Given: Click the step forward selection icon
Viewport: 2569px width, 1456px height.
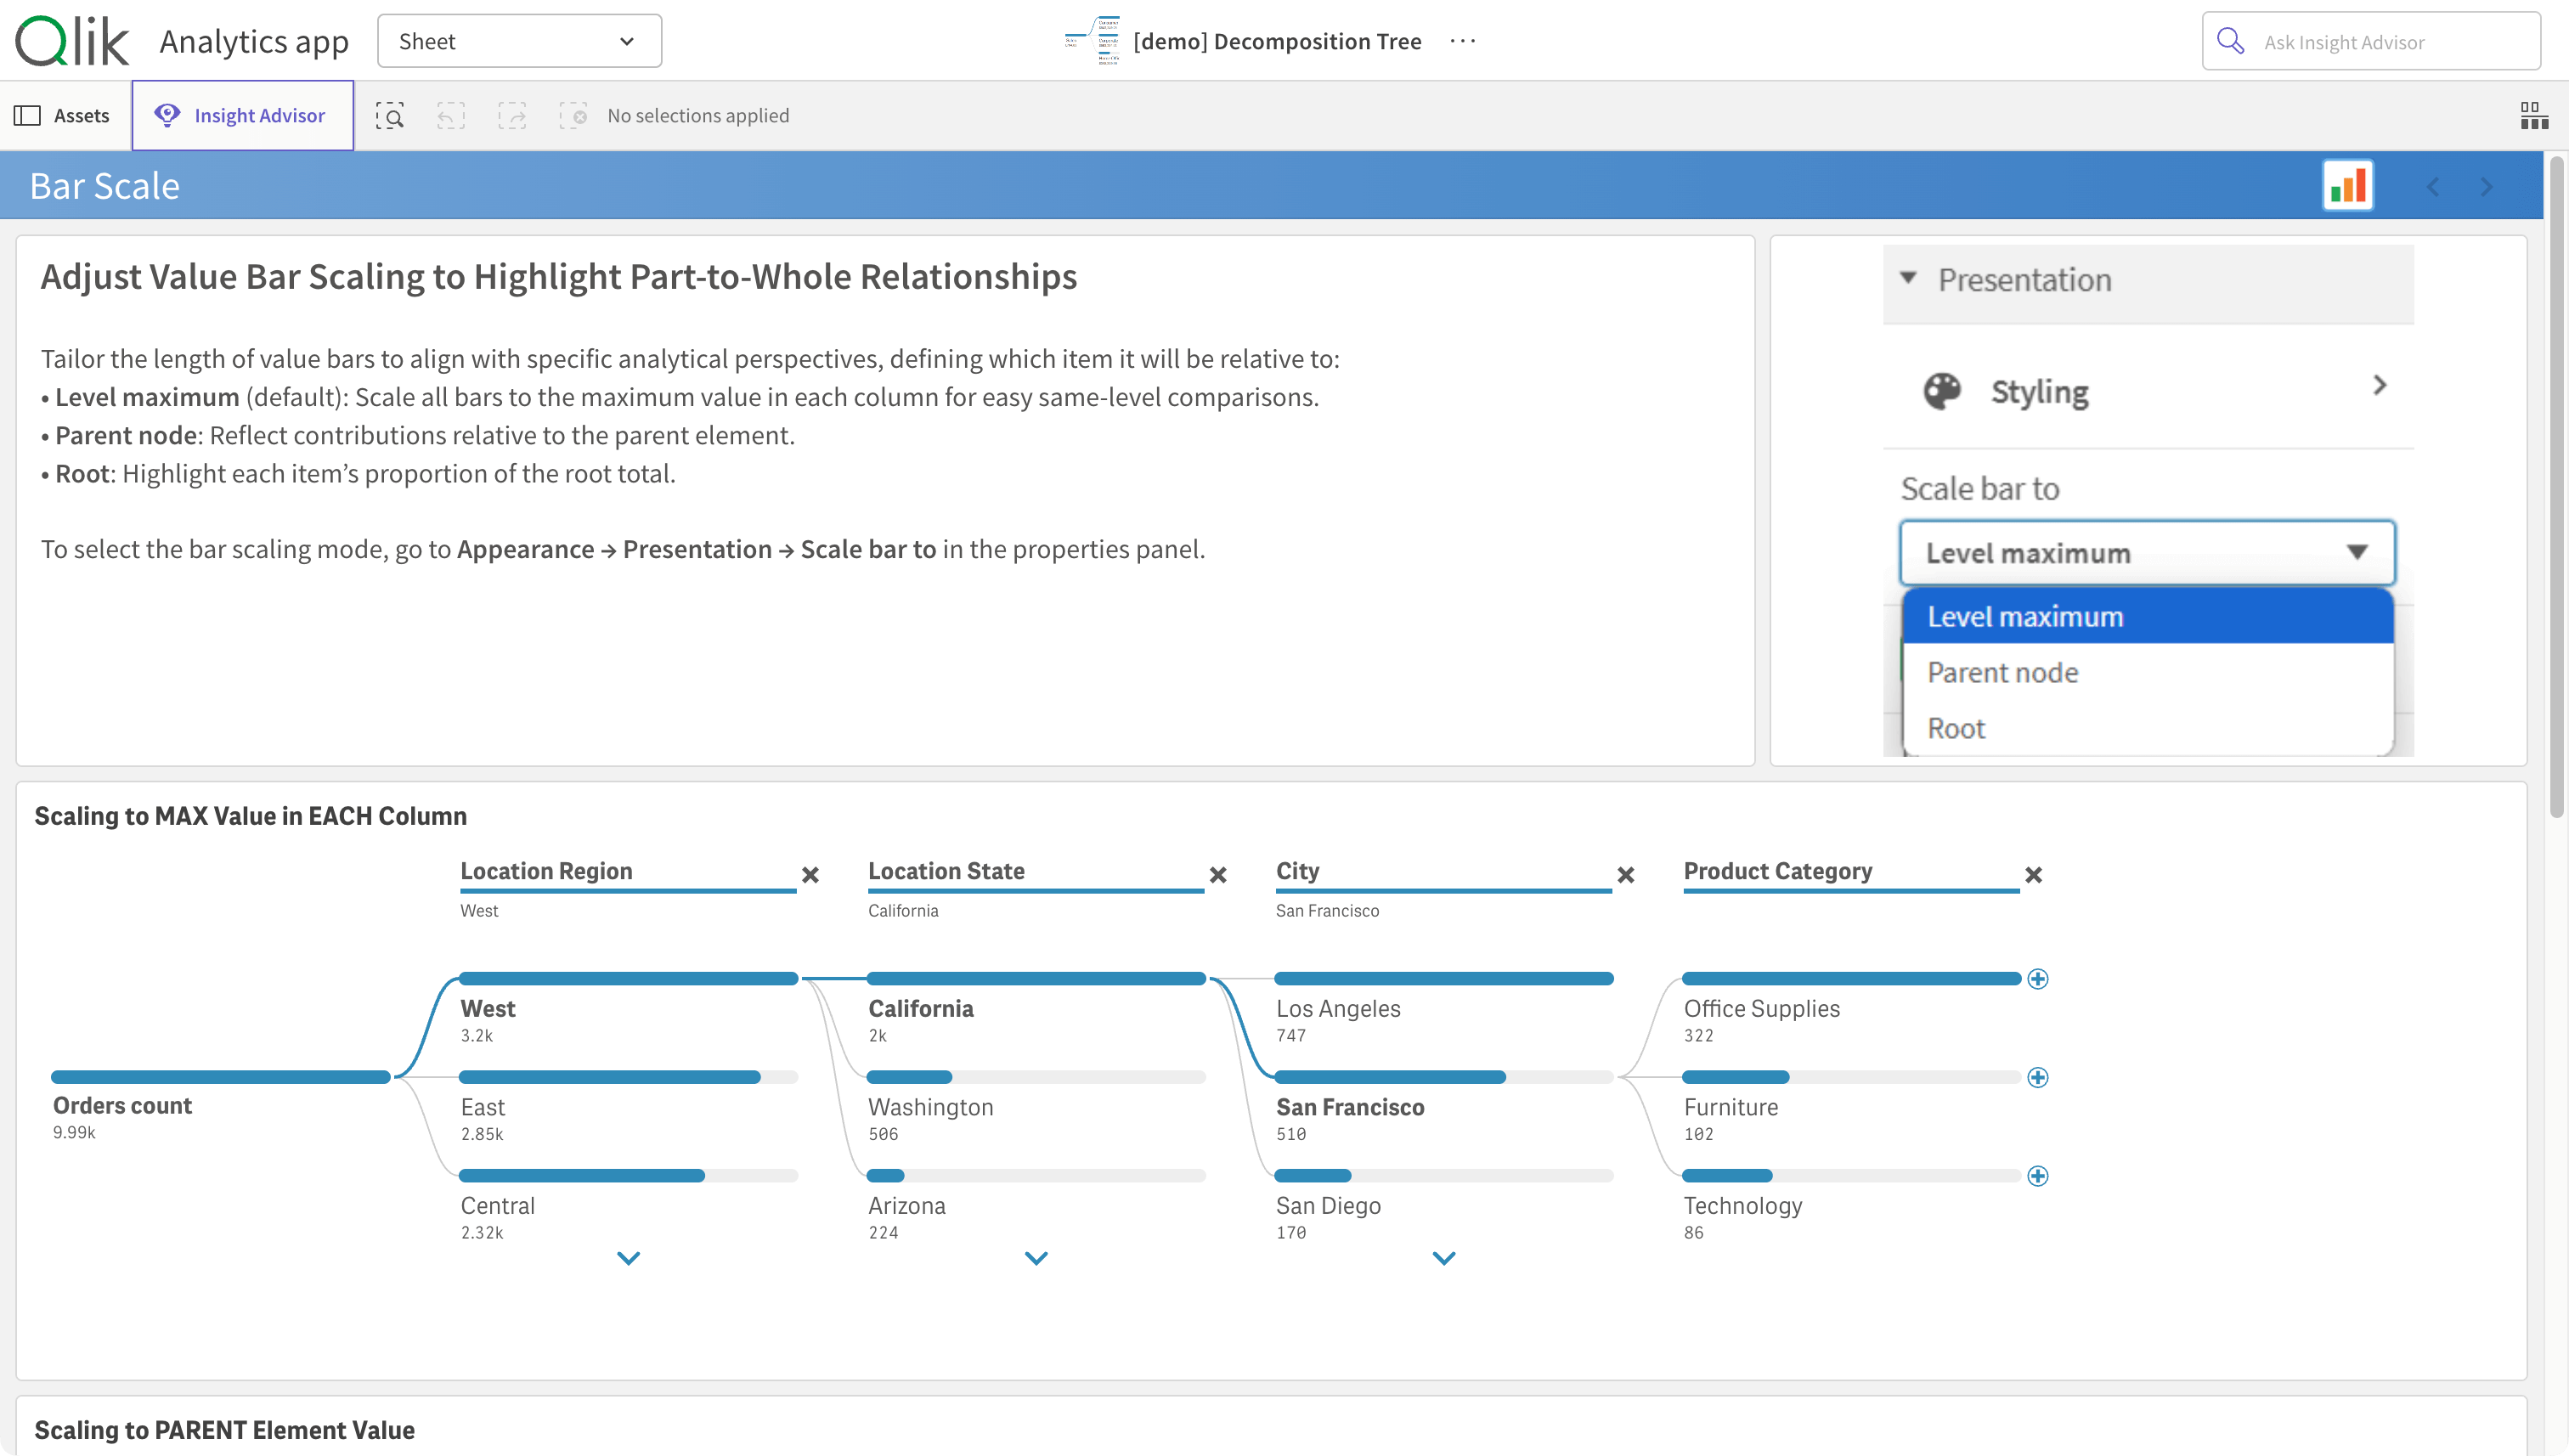Looking at the screenshot, I should tap(512, 116).
